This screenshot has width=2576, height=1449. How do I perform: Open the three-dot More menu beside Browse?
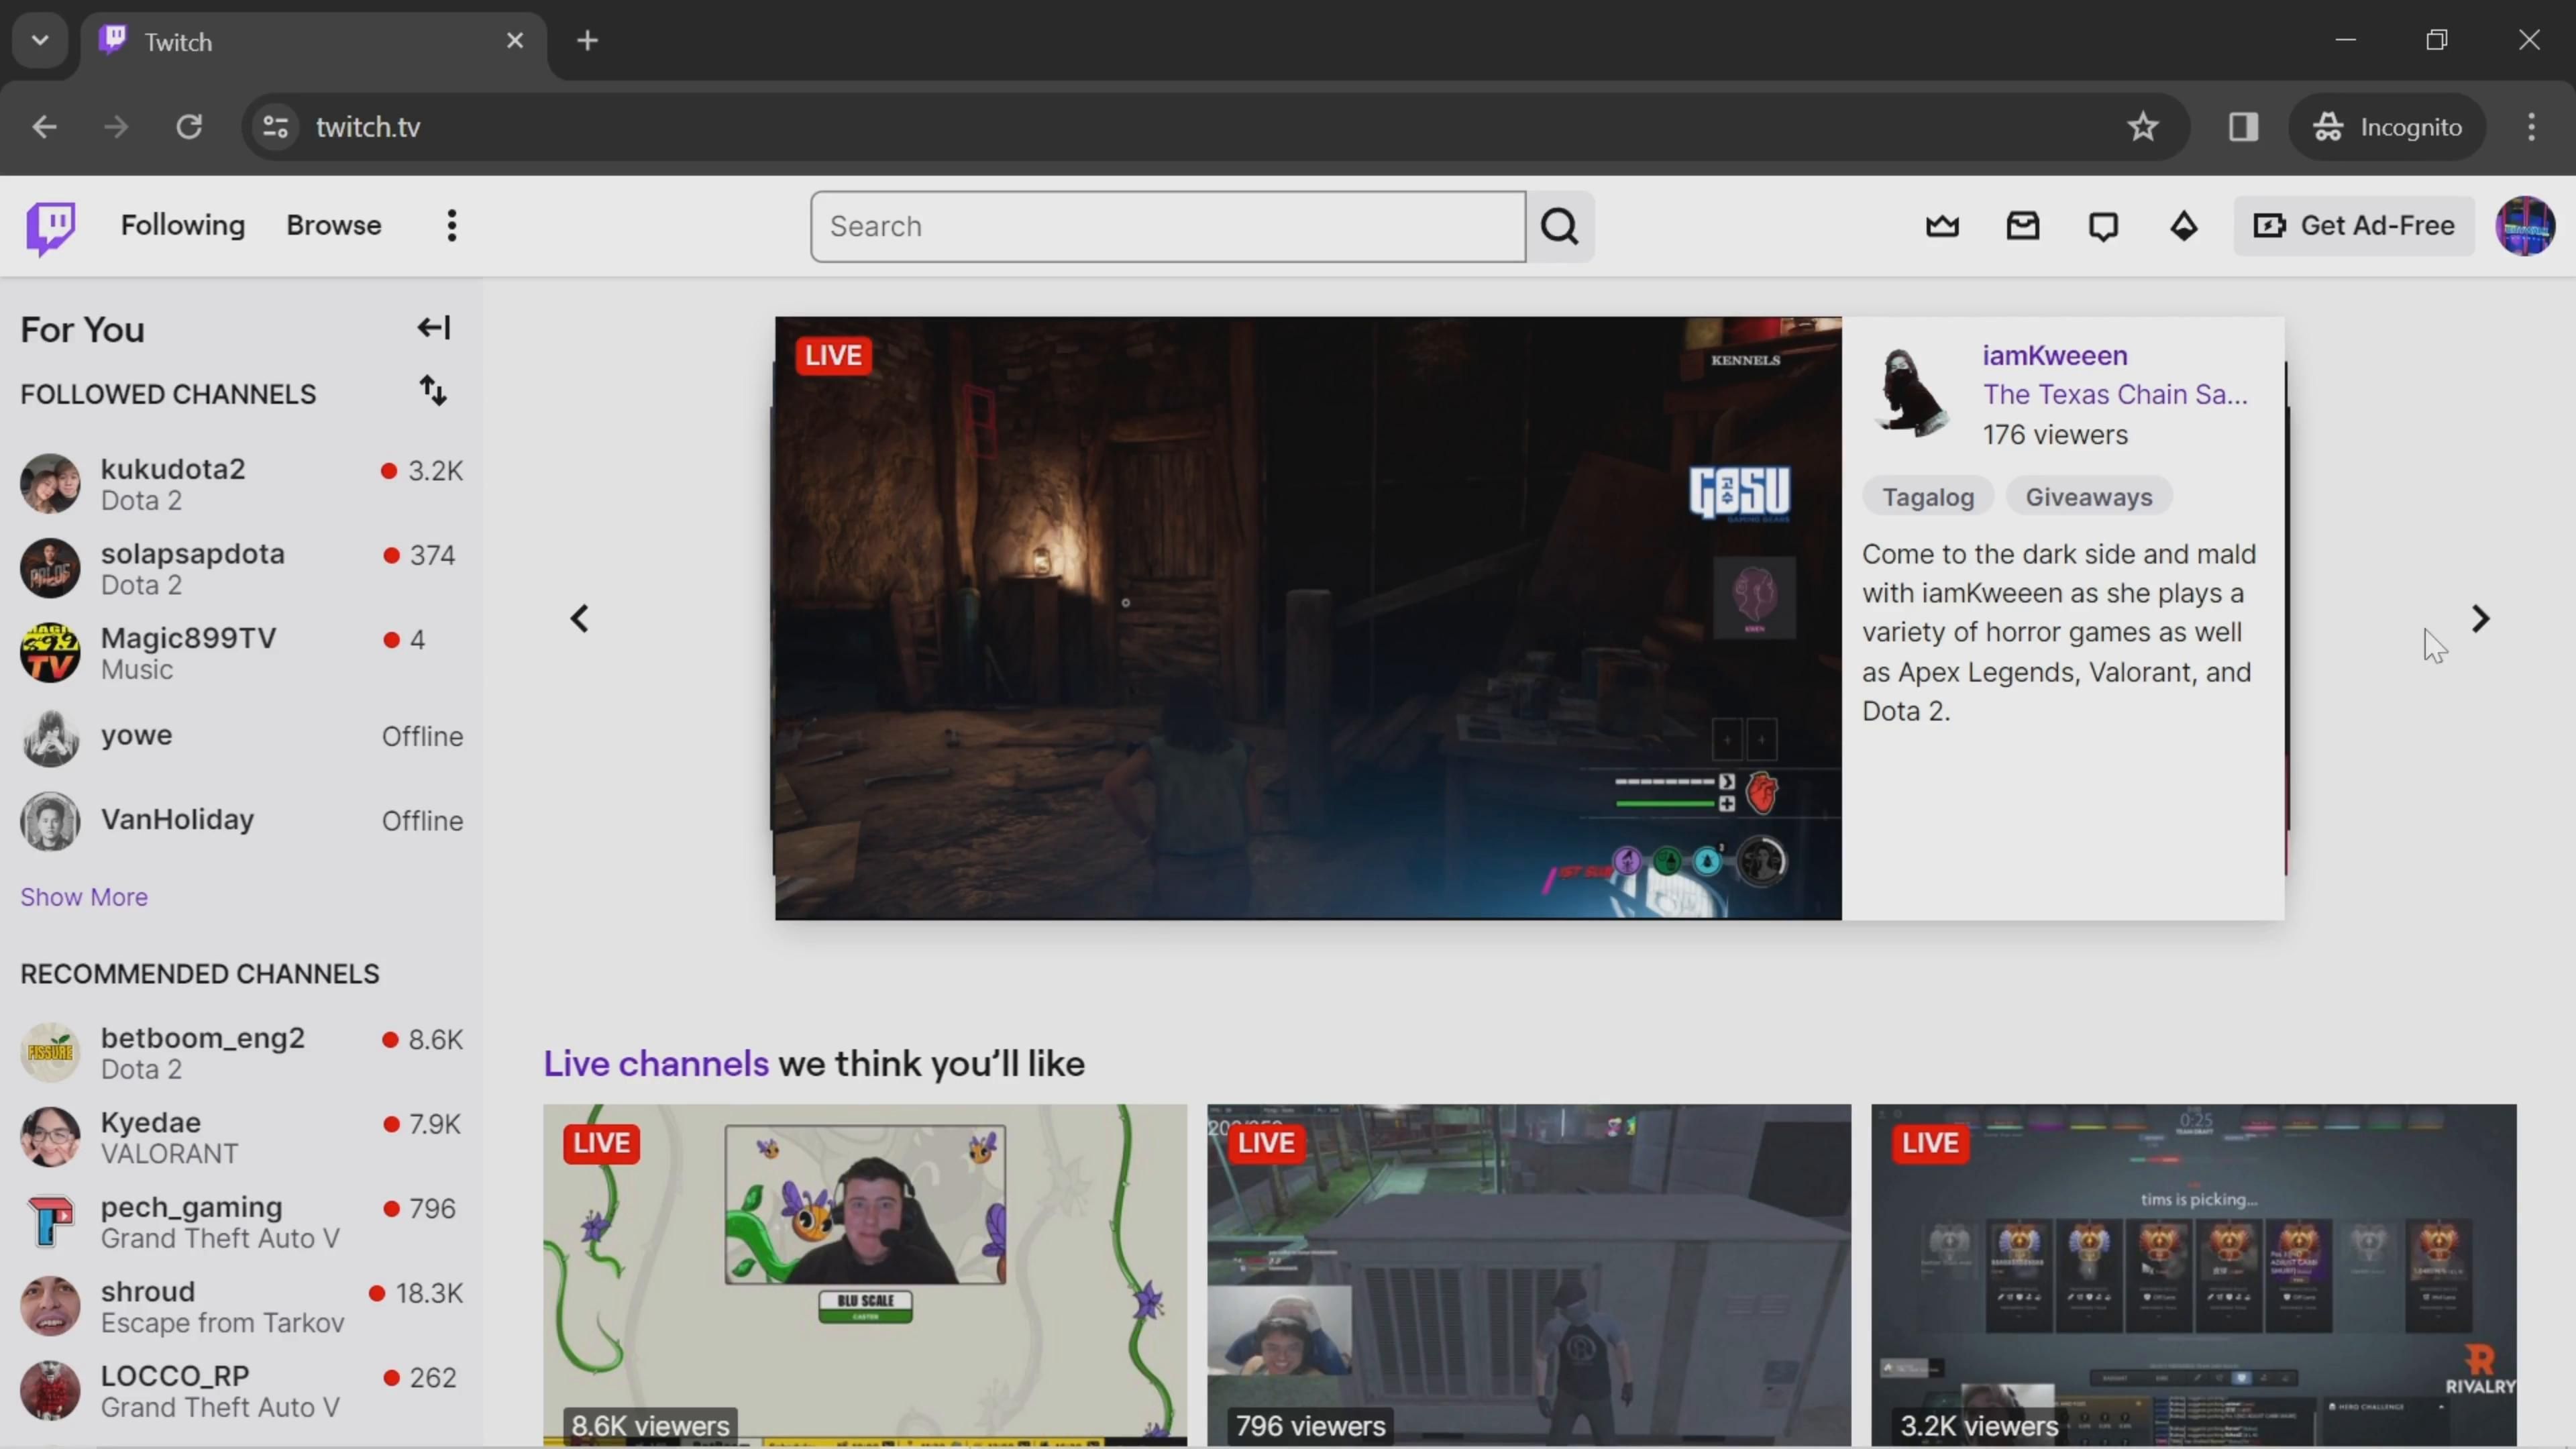452,226
